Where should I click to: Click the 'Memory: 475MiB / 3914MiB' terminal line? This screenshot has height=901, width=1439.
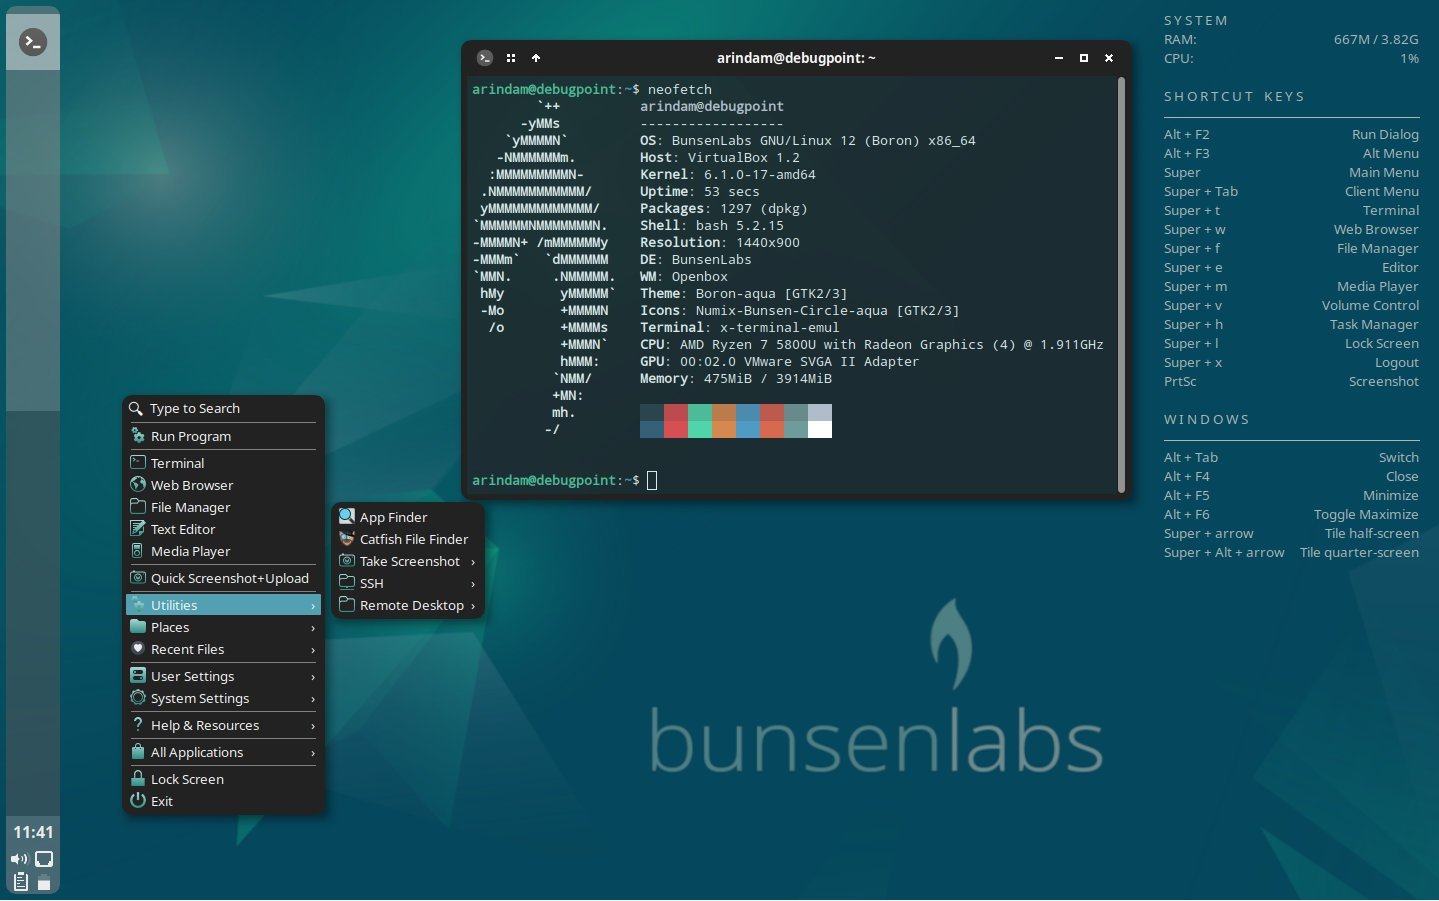736,378
